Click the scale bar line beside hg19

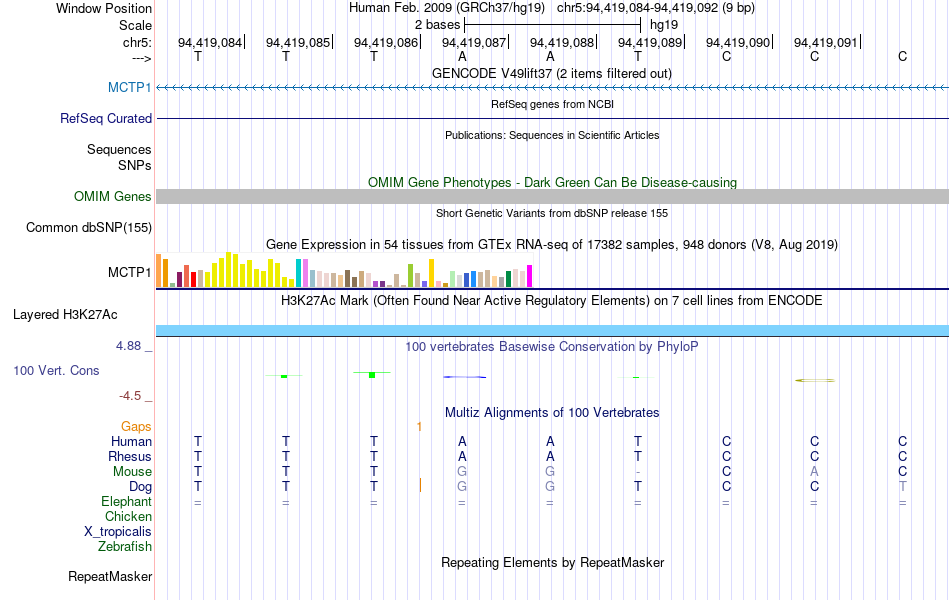tap(553, 25)
